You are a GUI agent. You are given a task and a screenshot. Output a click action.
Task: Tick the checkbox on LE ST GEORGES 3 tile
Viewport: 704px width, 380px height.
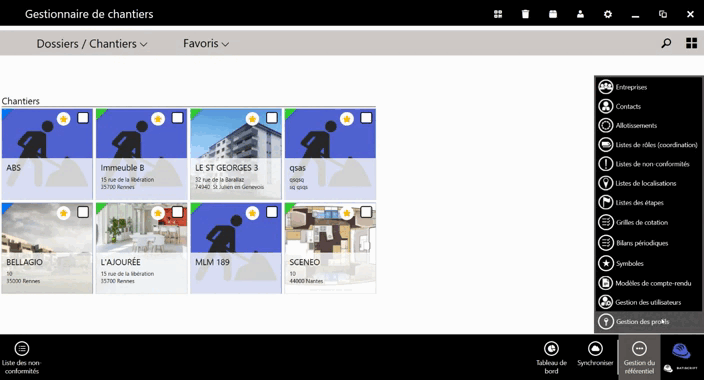[272, 118]
